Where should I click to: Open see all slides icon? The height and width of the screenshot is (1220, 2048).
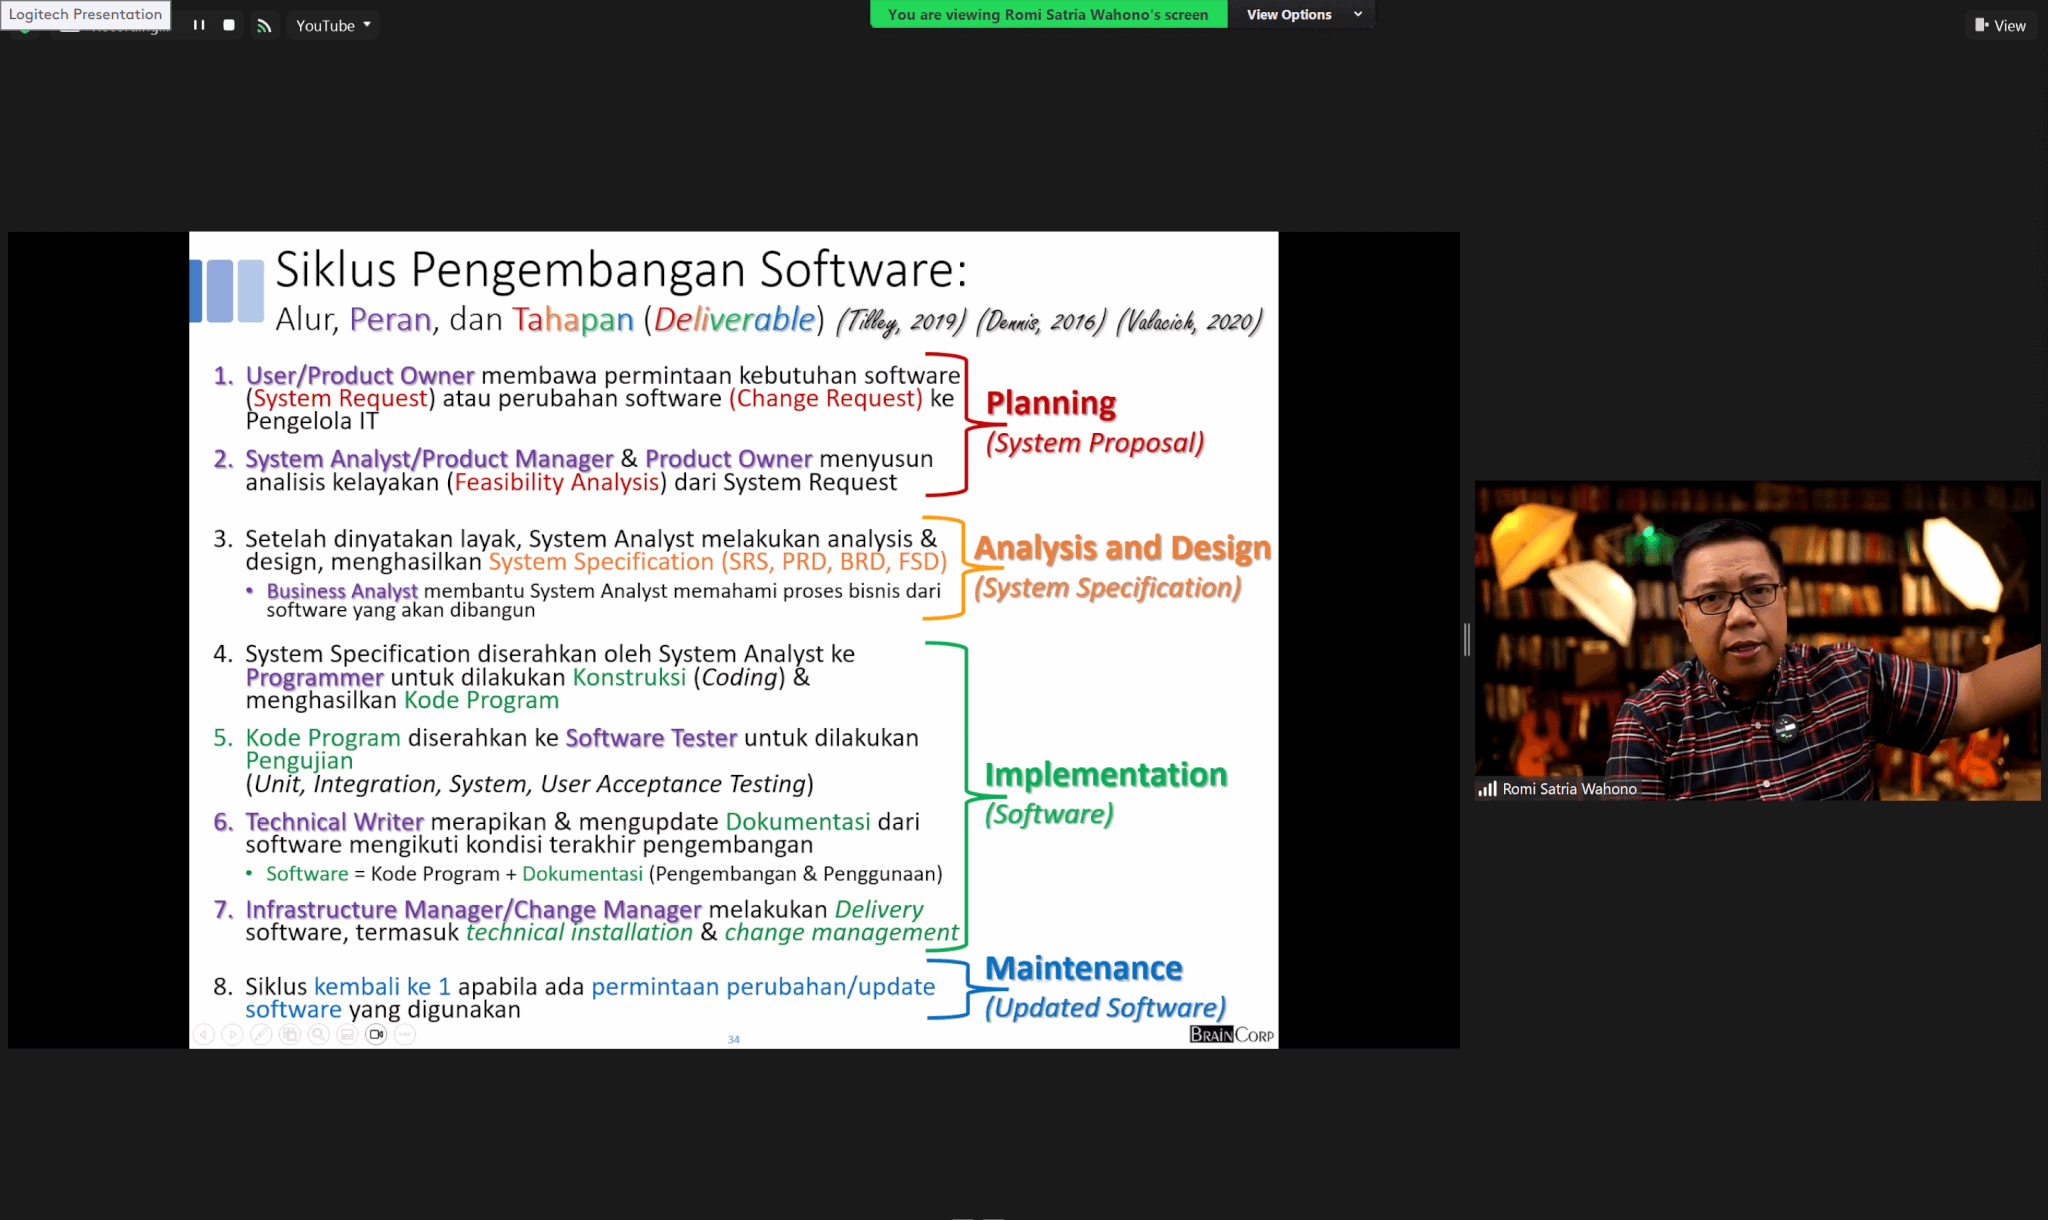coord(289,1034)
